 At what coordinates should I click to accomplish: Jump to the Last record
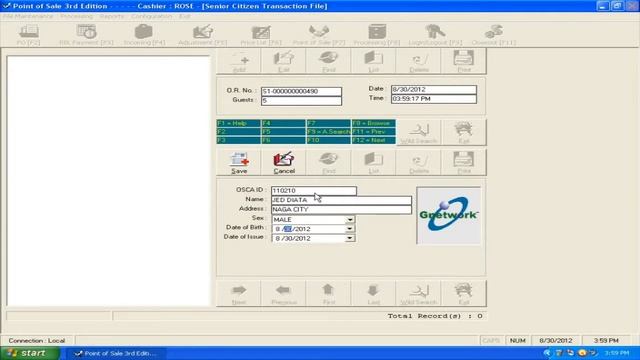pos(373,293)
